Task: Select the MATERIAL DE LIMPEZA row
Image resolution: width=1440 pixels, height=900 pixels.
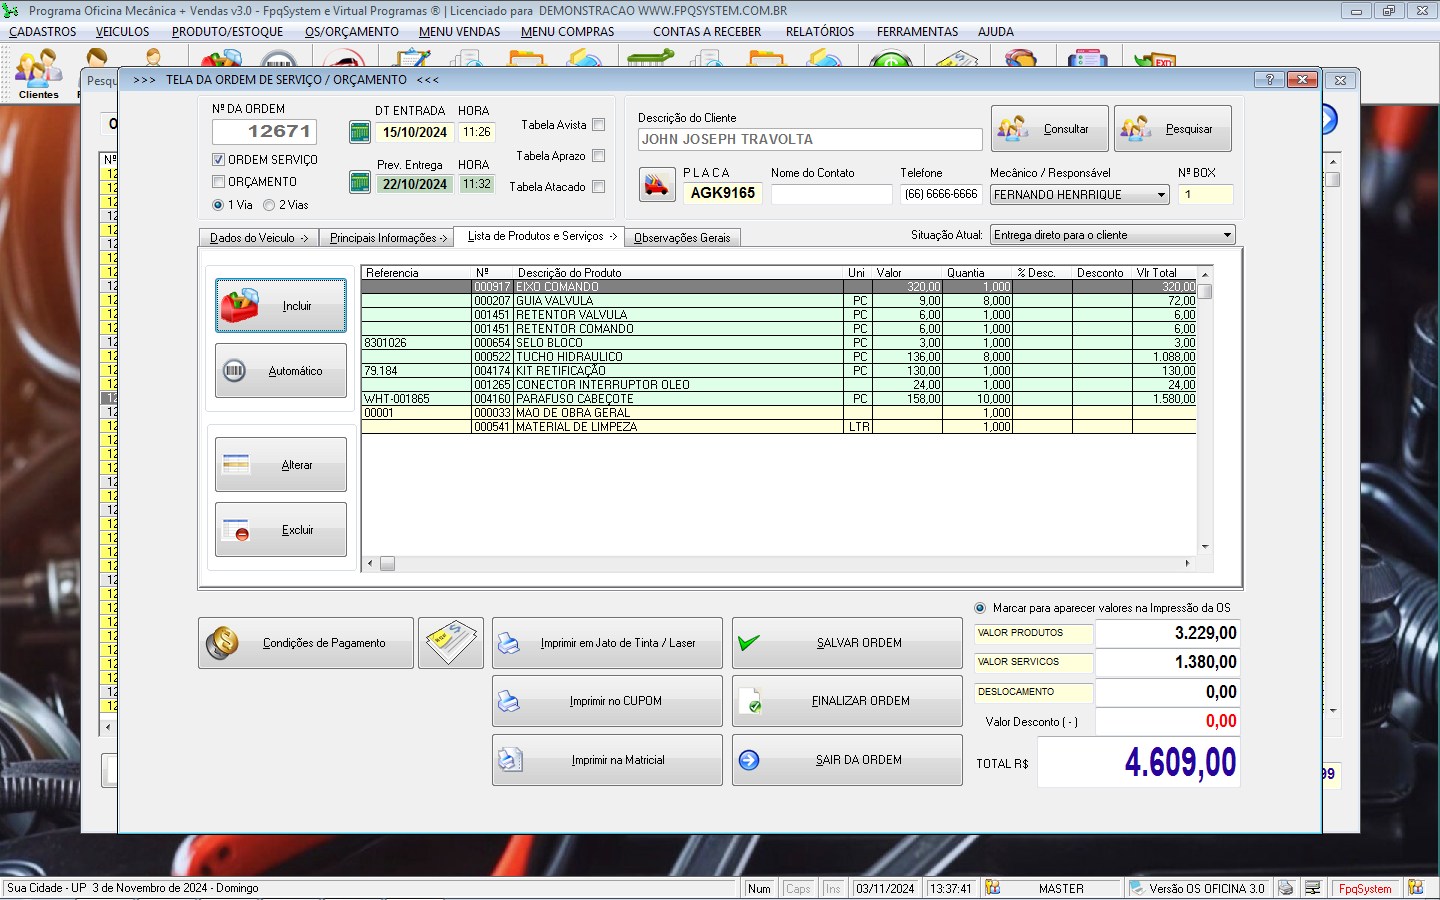Action: click(779, 427)
